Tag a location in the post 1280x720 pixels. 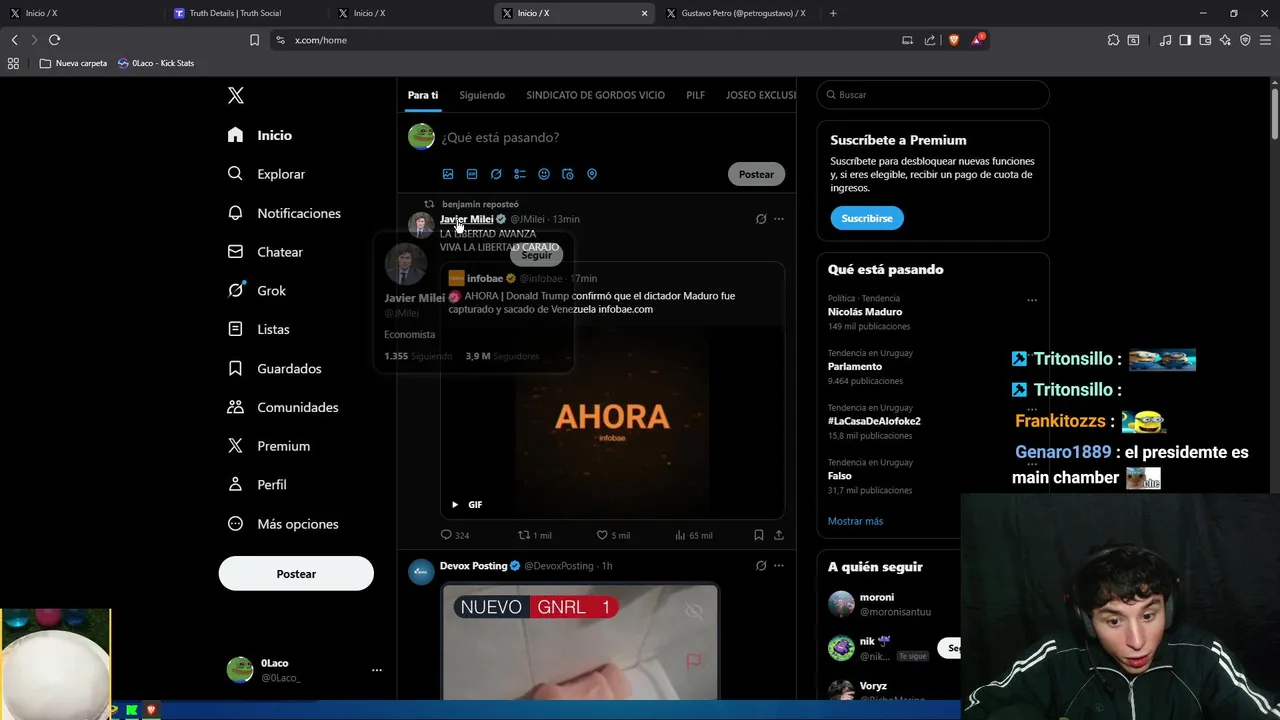(592, 174)
